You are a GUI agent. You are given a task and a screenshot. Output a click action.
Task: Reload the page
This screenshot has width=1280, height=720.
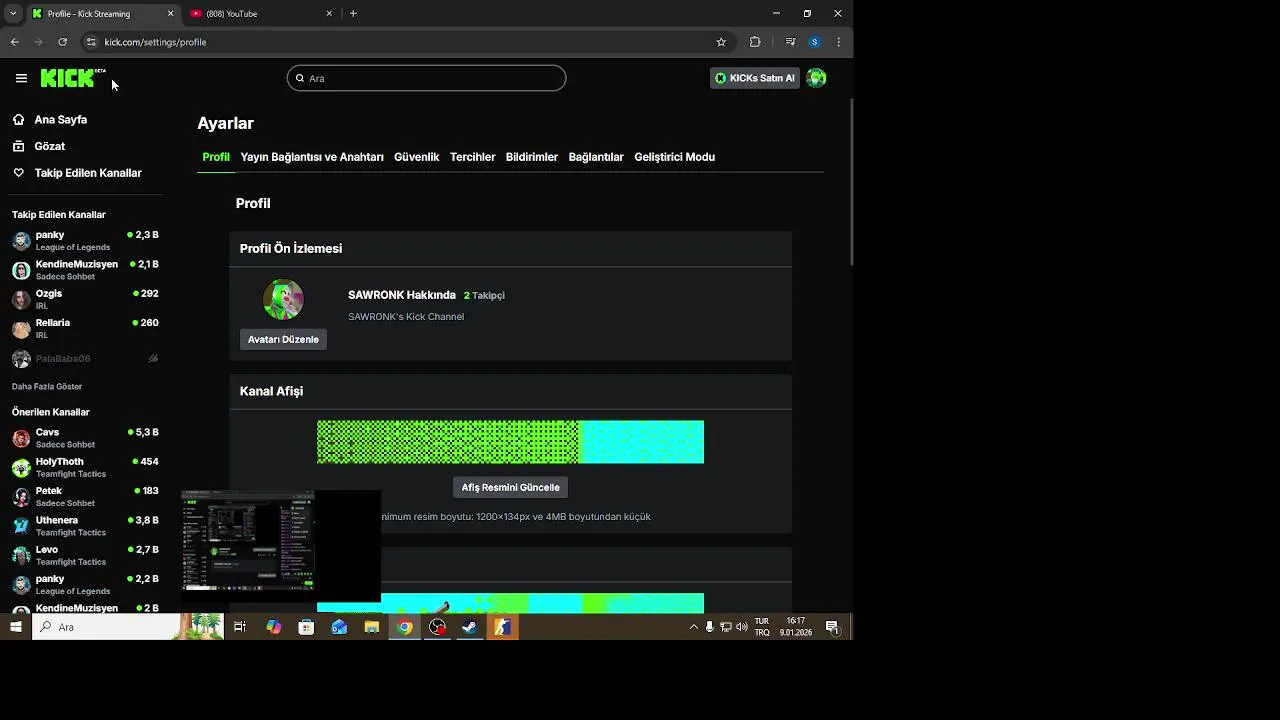[x=62, y=42]
